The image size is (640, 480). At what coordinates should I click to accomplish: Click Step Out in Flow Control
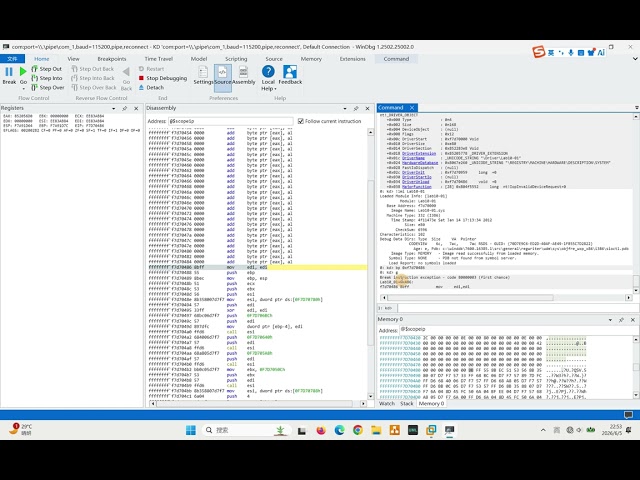pos(47,69)
